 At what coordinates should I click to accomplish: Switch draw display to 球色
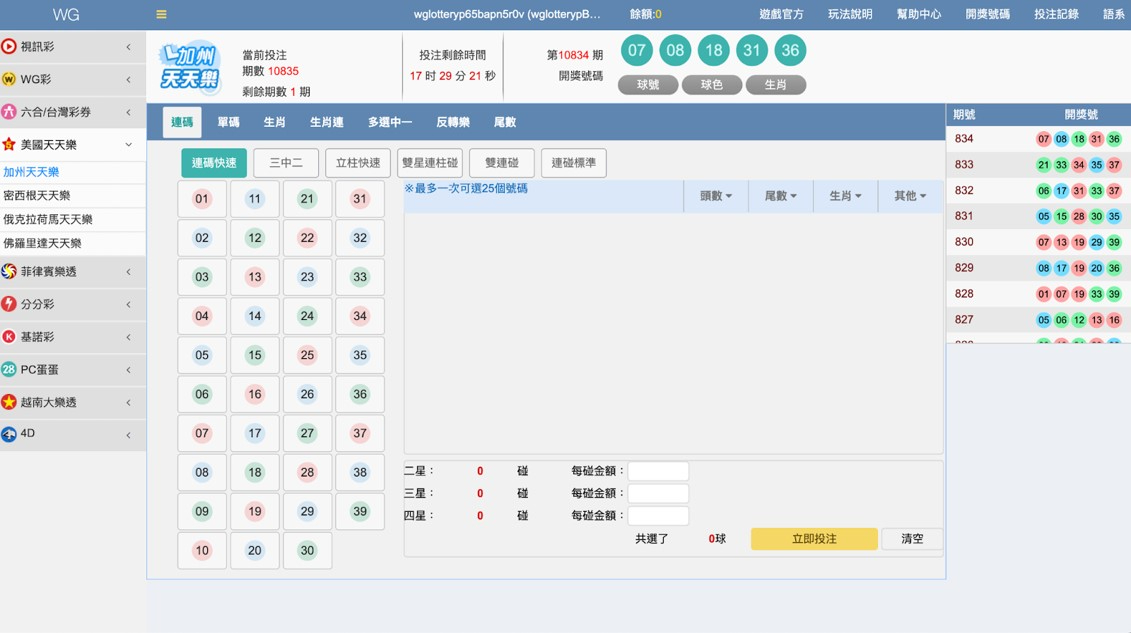pos(711,85)
